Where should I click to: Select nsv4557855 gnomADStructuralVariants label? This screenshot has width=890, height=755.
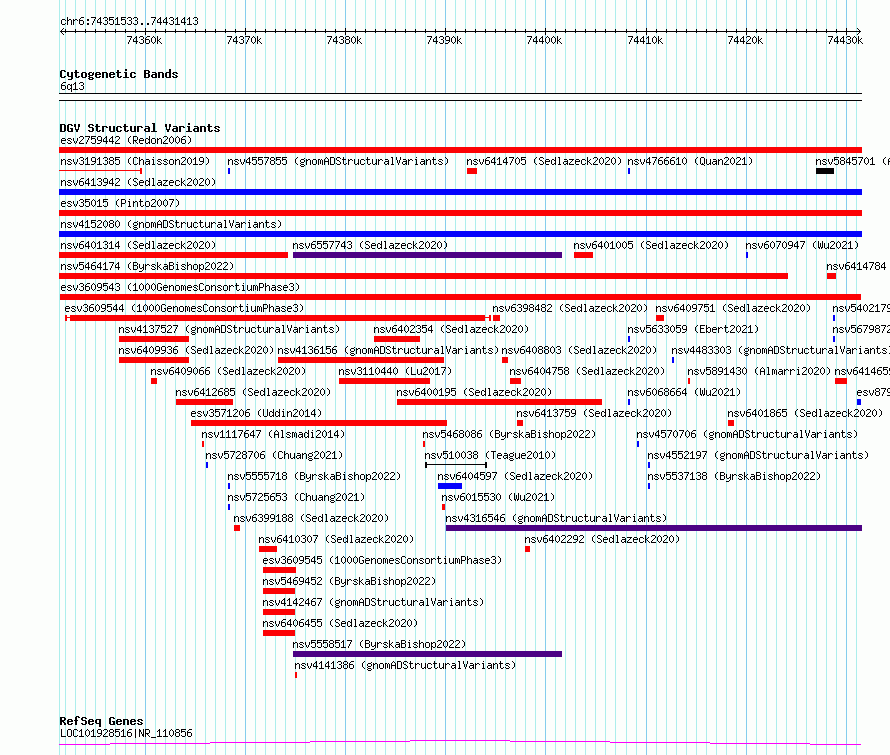(338, 161)
